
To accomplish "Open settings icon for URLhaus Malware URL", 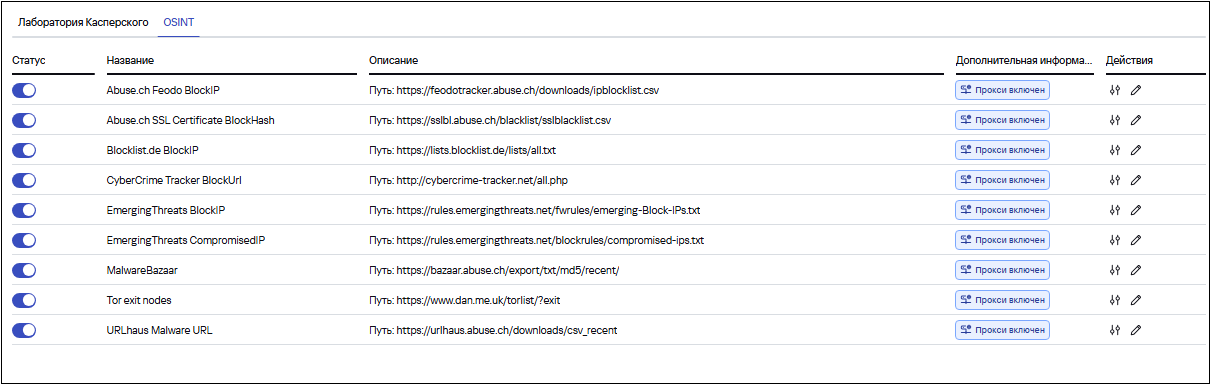I will (x=1116, y=330).
